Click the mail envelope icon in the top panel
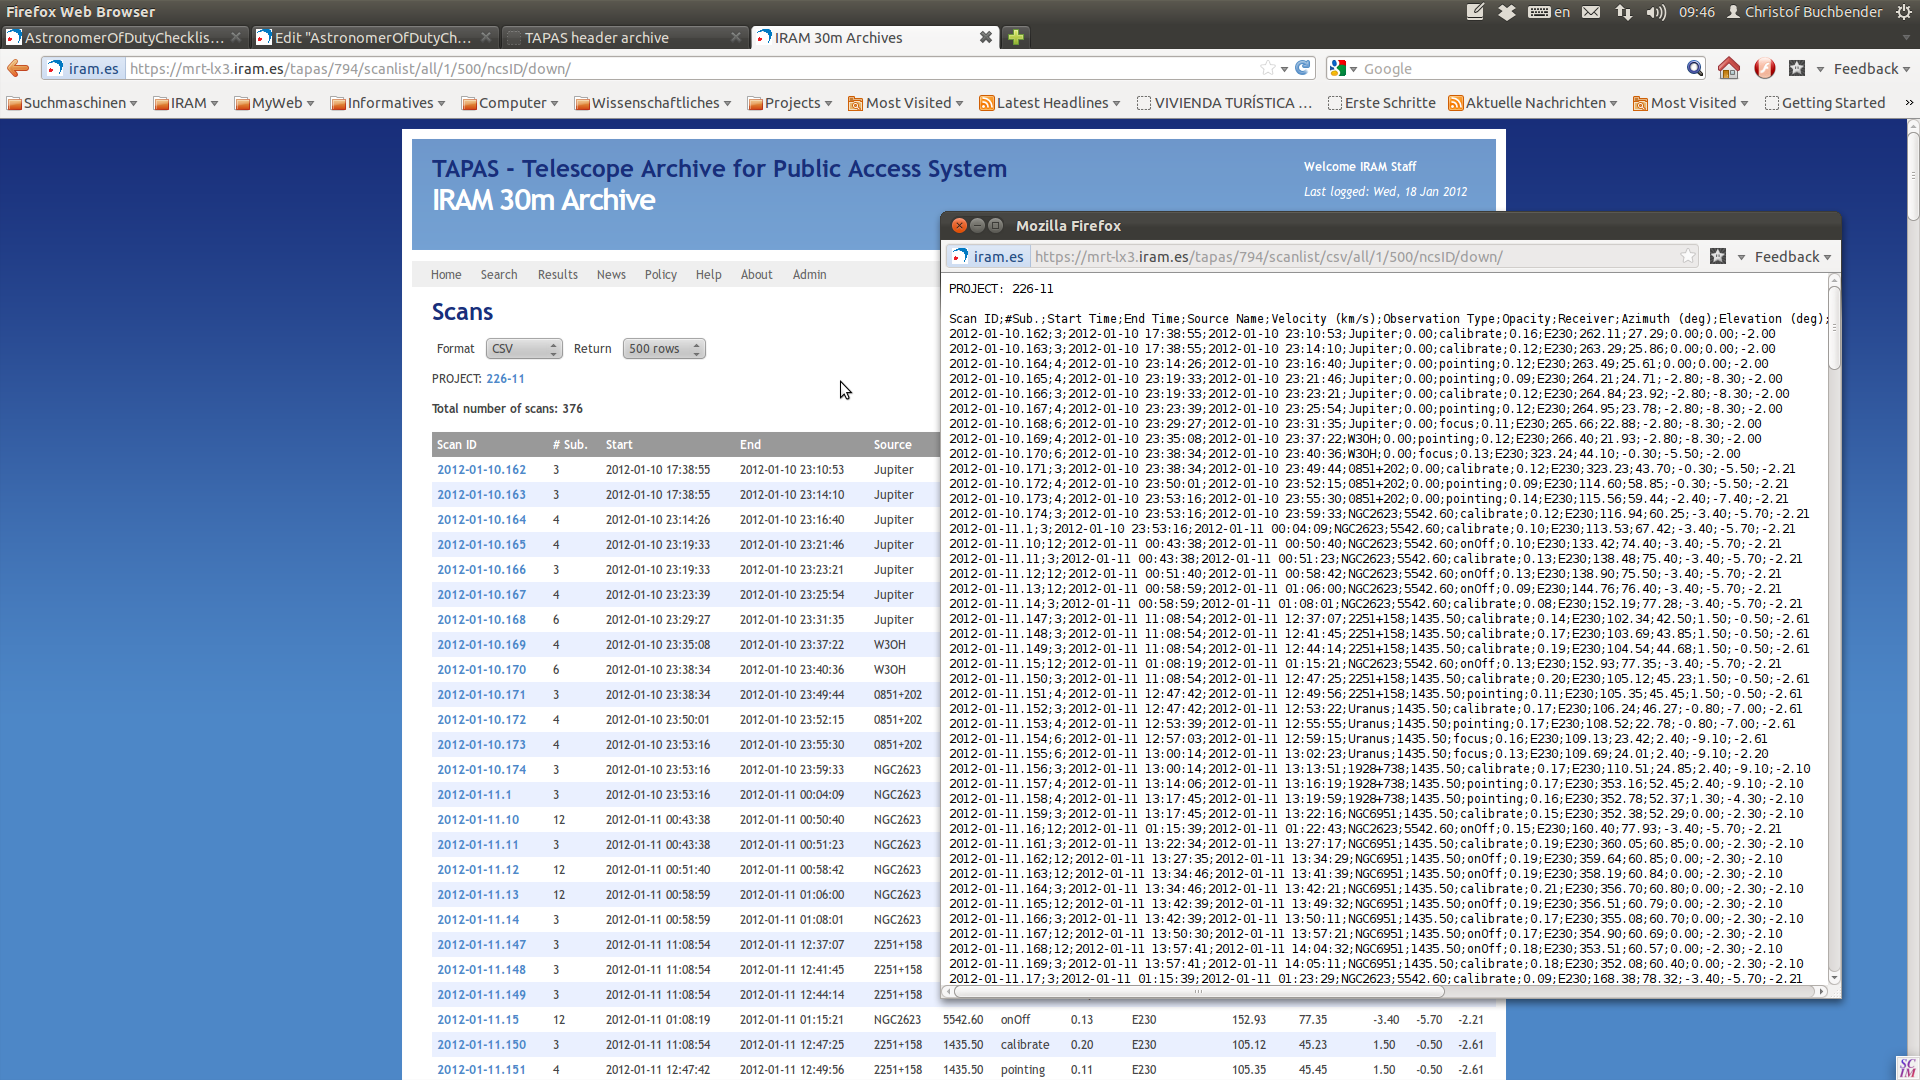 tap(1591, 12)
